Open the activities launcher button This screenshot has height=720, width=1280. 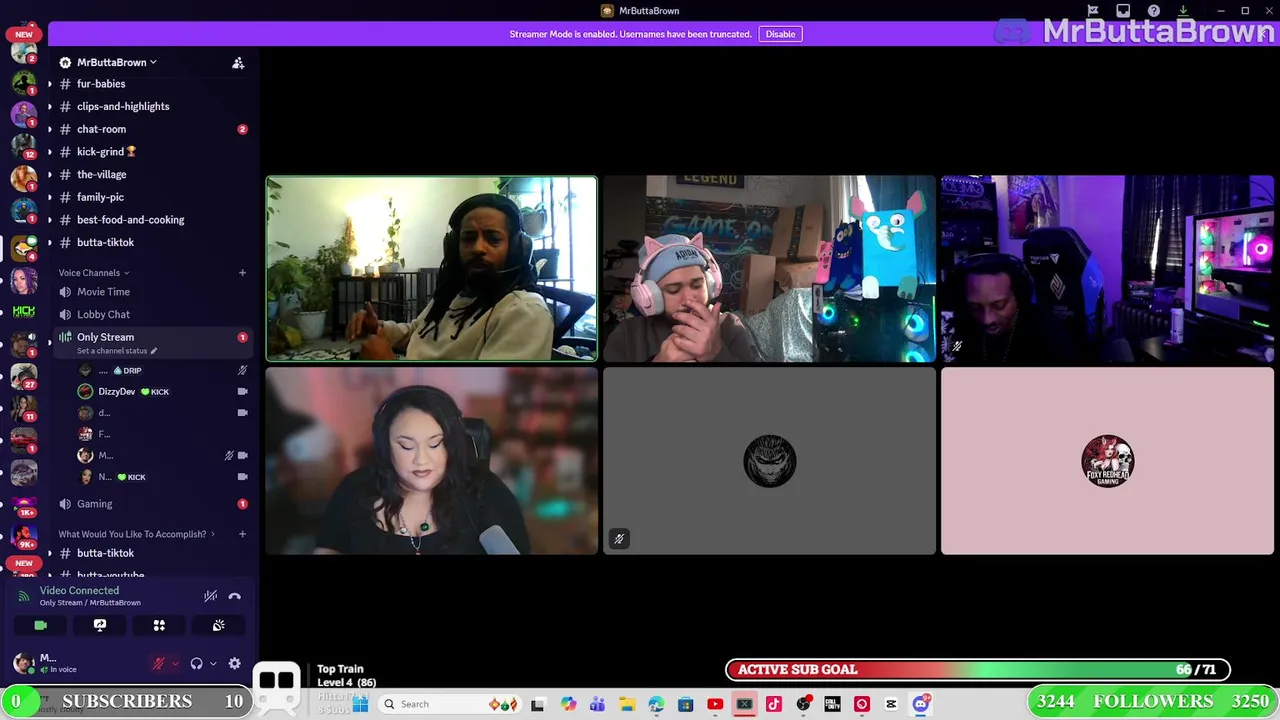coord(159,625)
